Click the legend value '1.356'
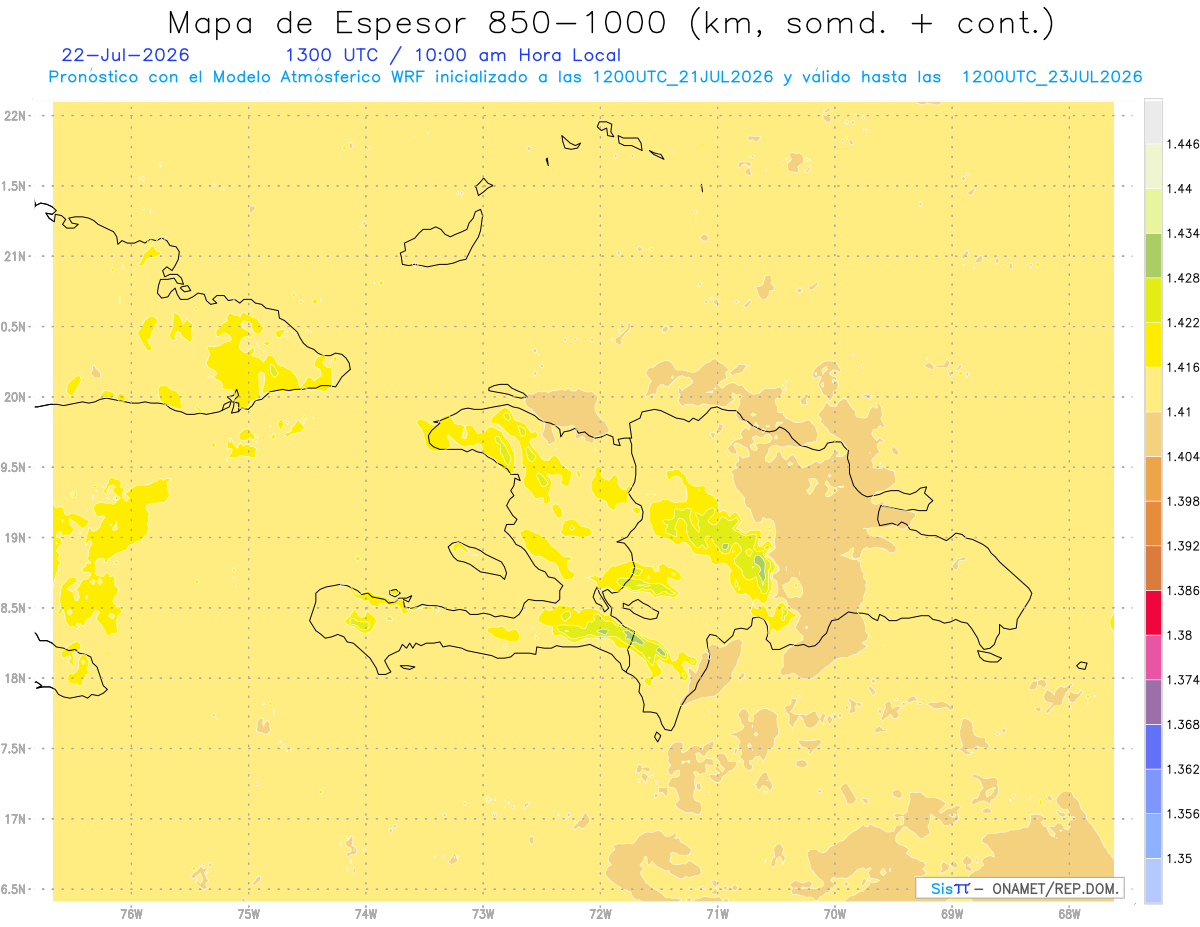This screenshot has height=927, width=1200. 1184,814
